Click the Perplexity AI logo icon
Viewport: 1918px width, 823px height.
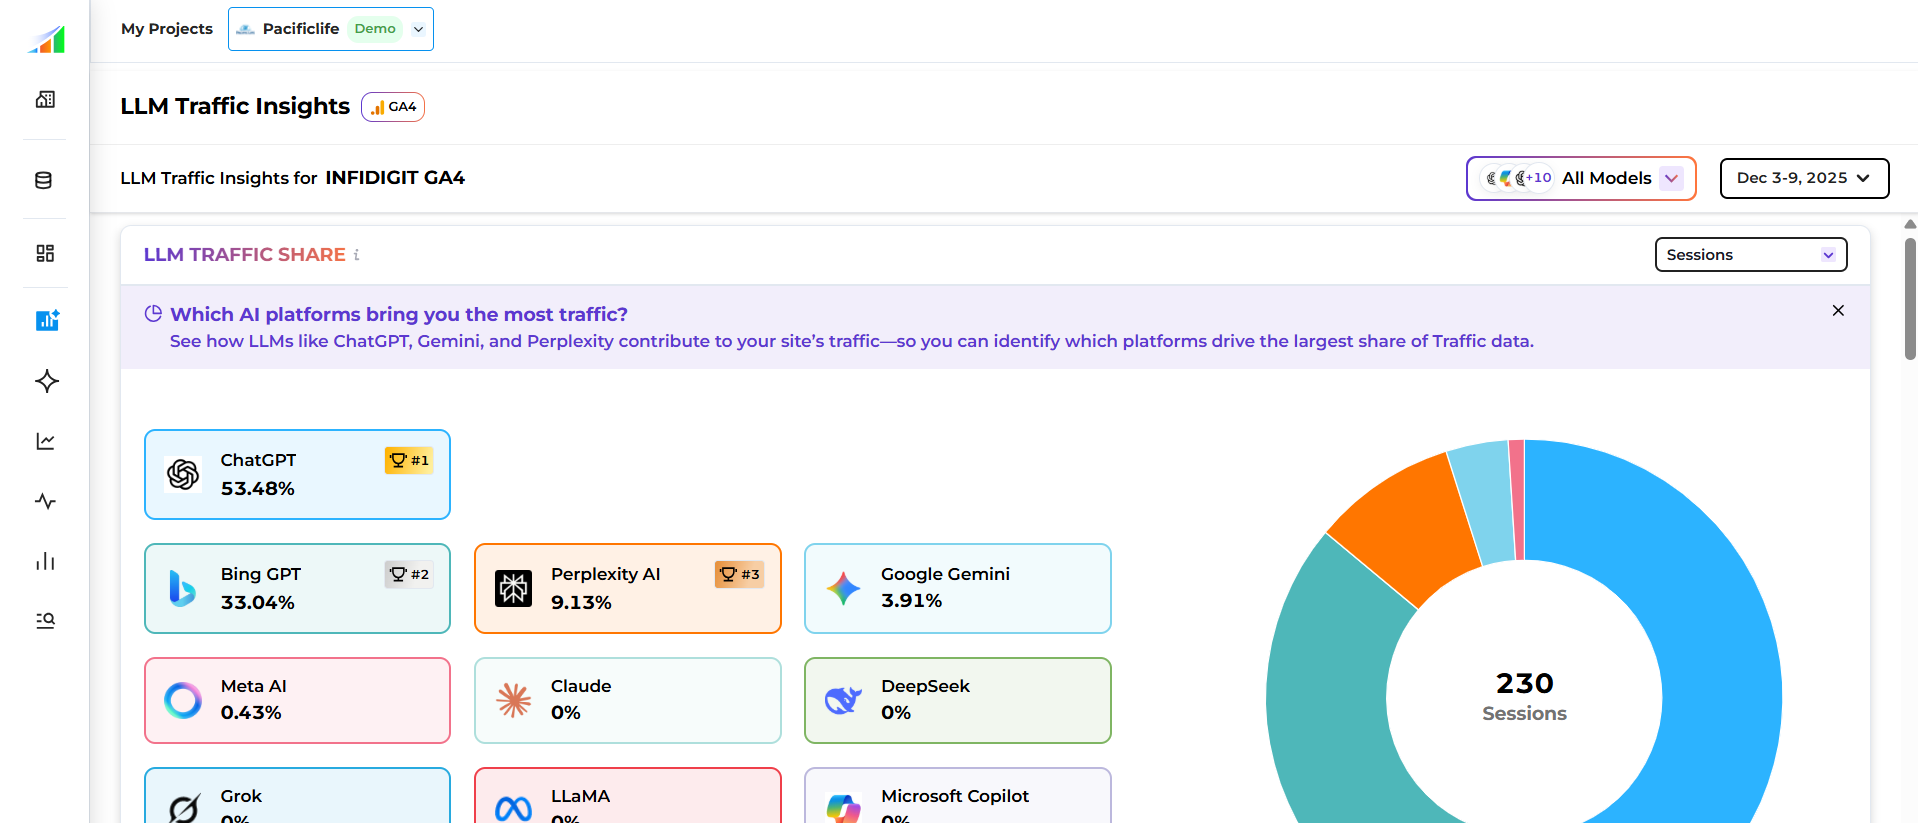513,588
